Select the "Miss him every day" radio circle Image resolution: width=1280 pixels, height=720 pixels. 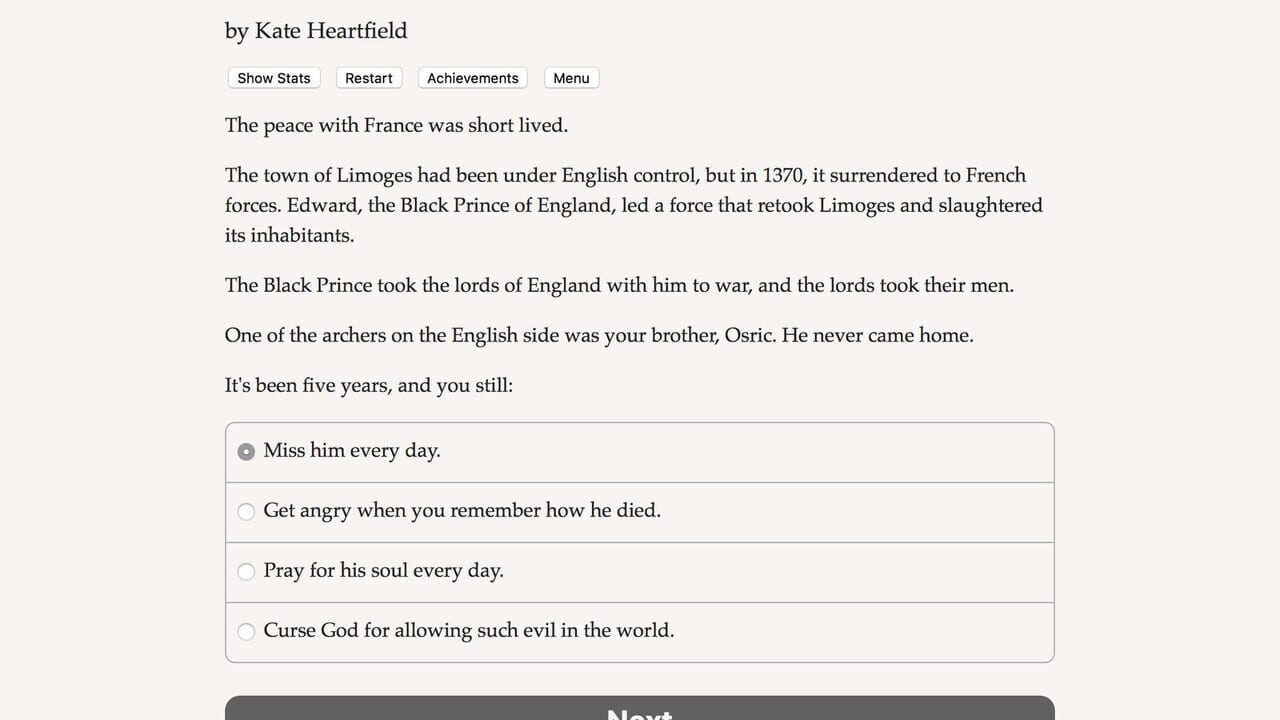coord(246,452)
